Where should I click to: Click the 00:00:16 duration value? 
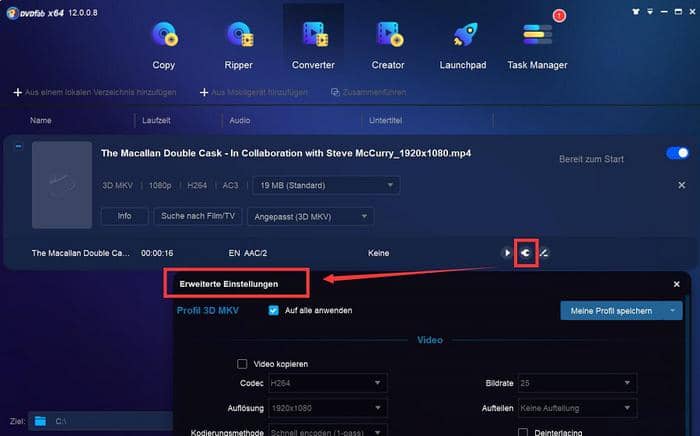click(x=157, y=253)
